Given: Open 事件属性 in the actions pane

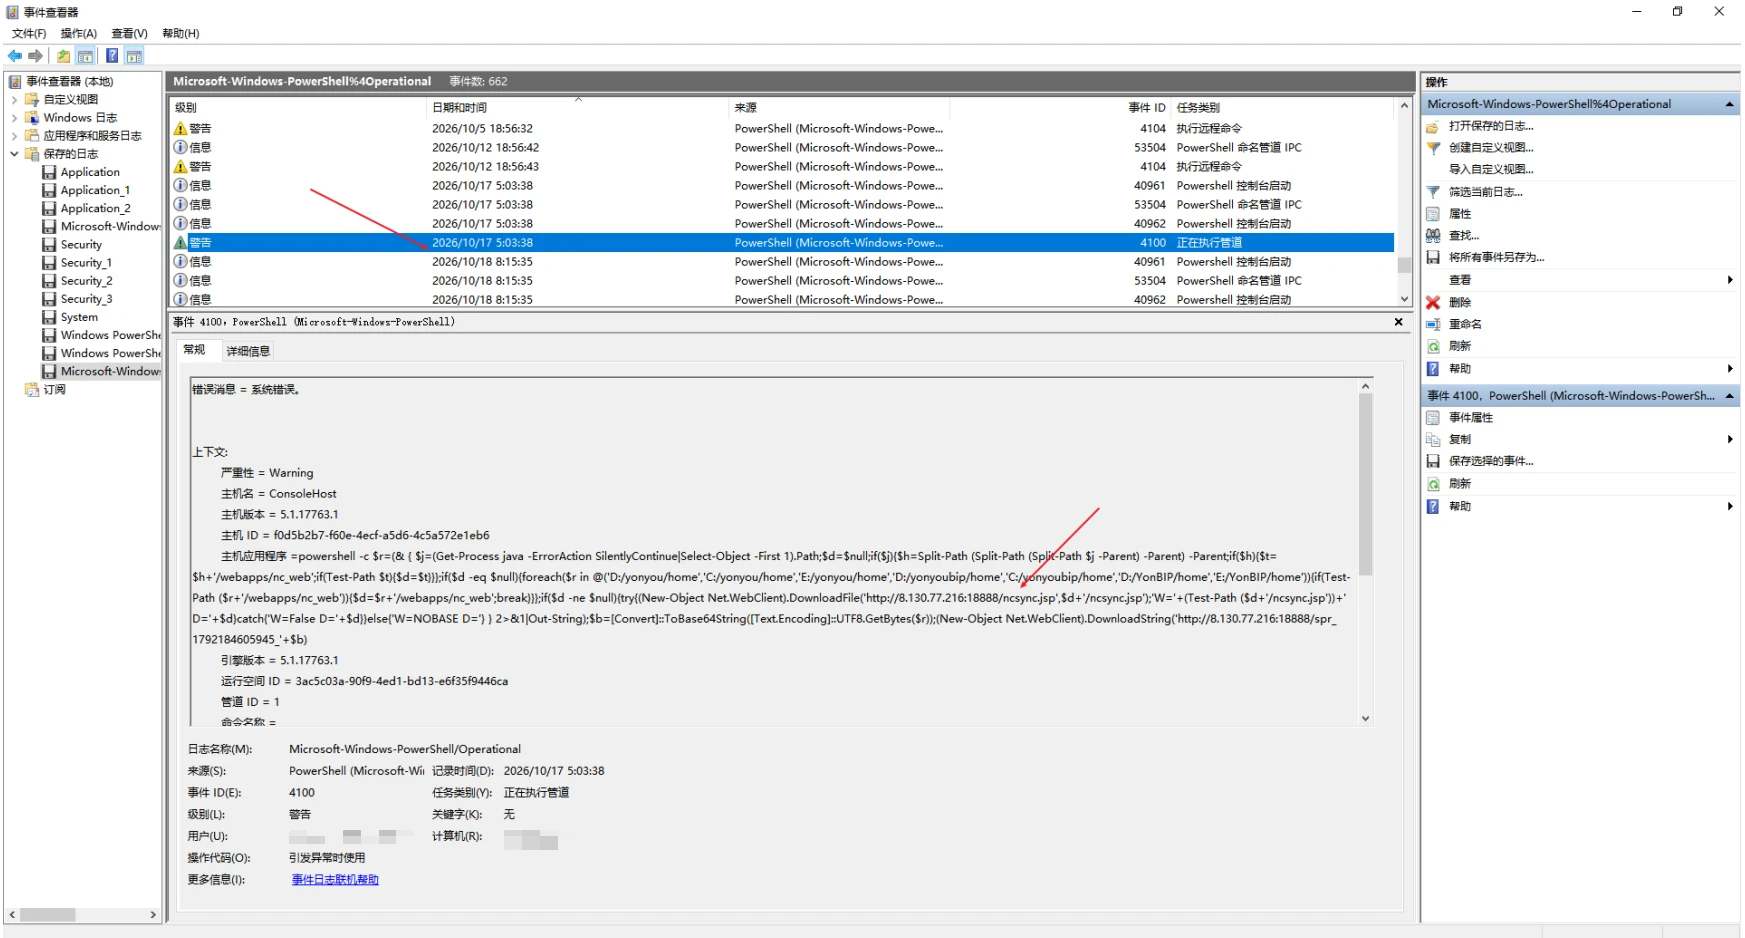Looking at the screenshot, I should (1470, 418).
